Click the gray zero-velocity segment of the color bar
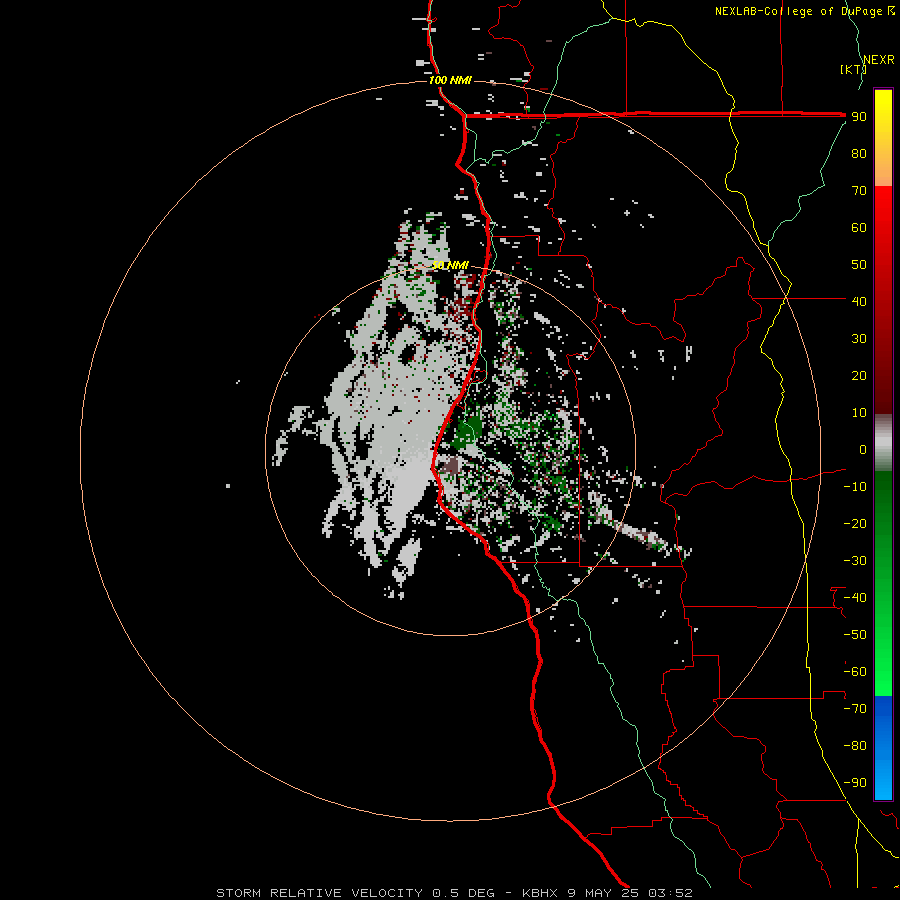This screenshot has height=900, width=900. coord(883,443)
